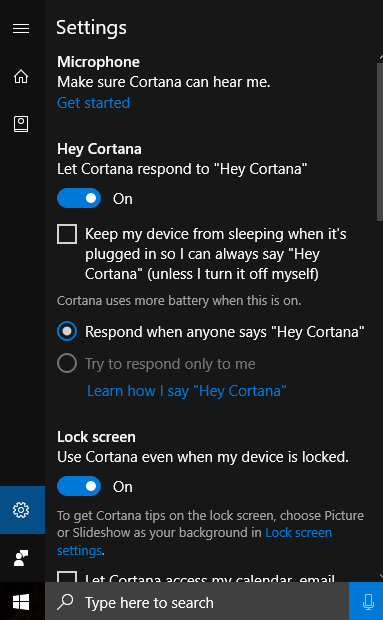Click Use Cortana even when device locked text
This screenshot has width=383, height=620.
[x=203, y=457]
